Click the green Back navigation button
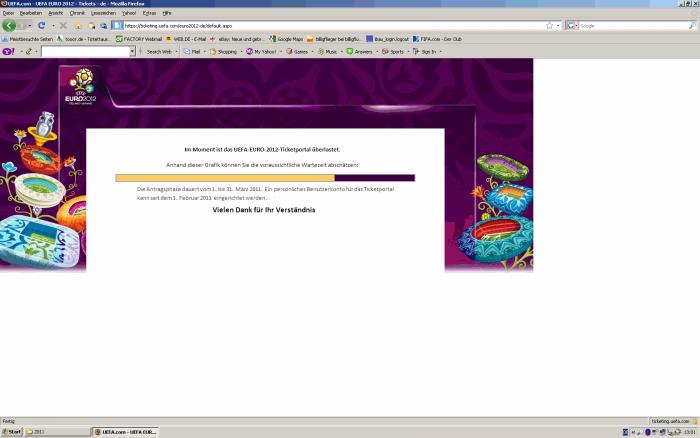The width and height of the screenshot is (700, 438). [x=9, y=25]
